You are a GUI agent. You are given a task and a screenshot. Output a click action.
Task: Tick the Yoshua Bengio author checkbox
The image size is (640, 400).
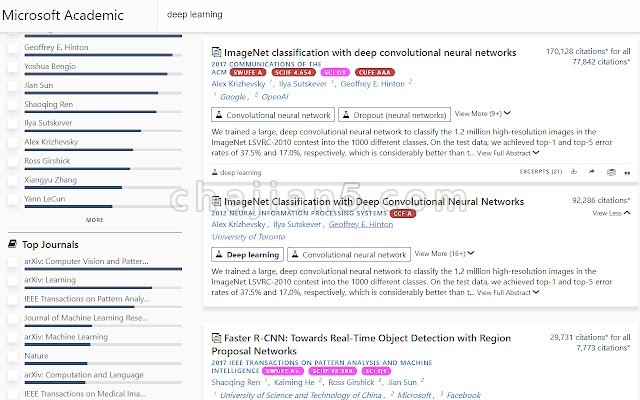13,67
